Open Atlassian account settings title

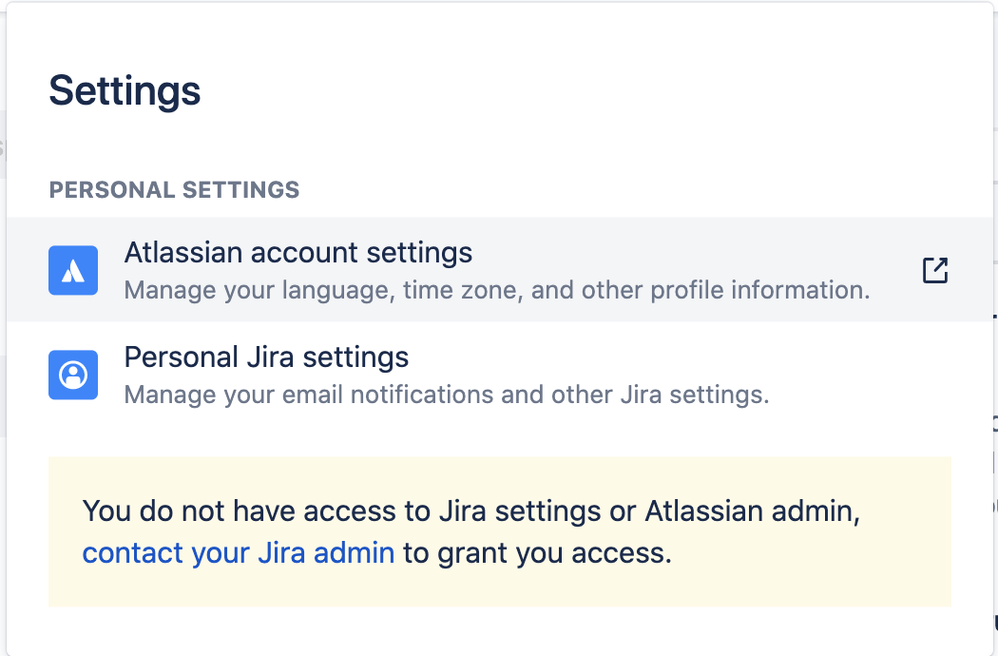click(x=298, y=253)
